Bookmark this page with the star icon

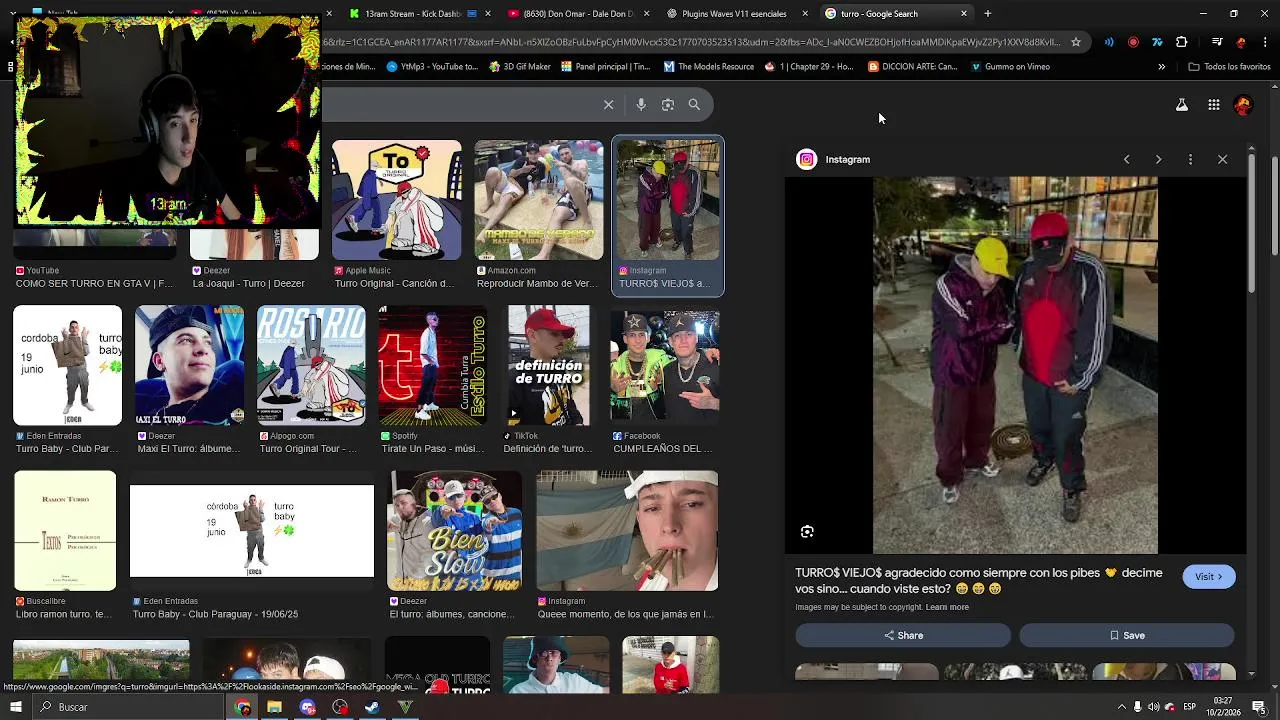pos(1076,42)
